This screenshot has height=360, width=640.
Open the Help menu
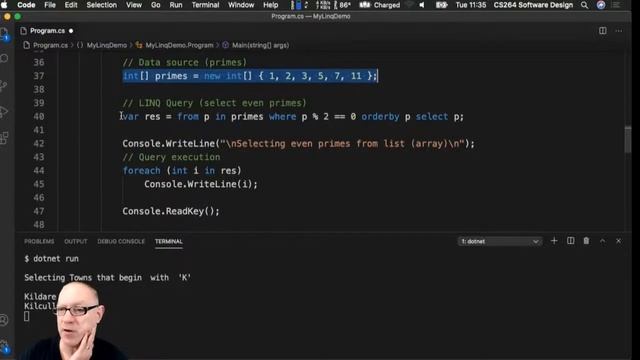(271, 5)
